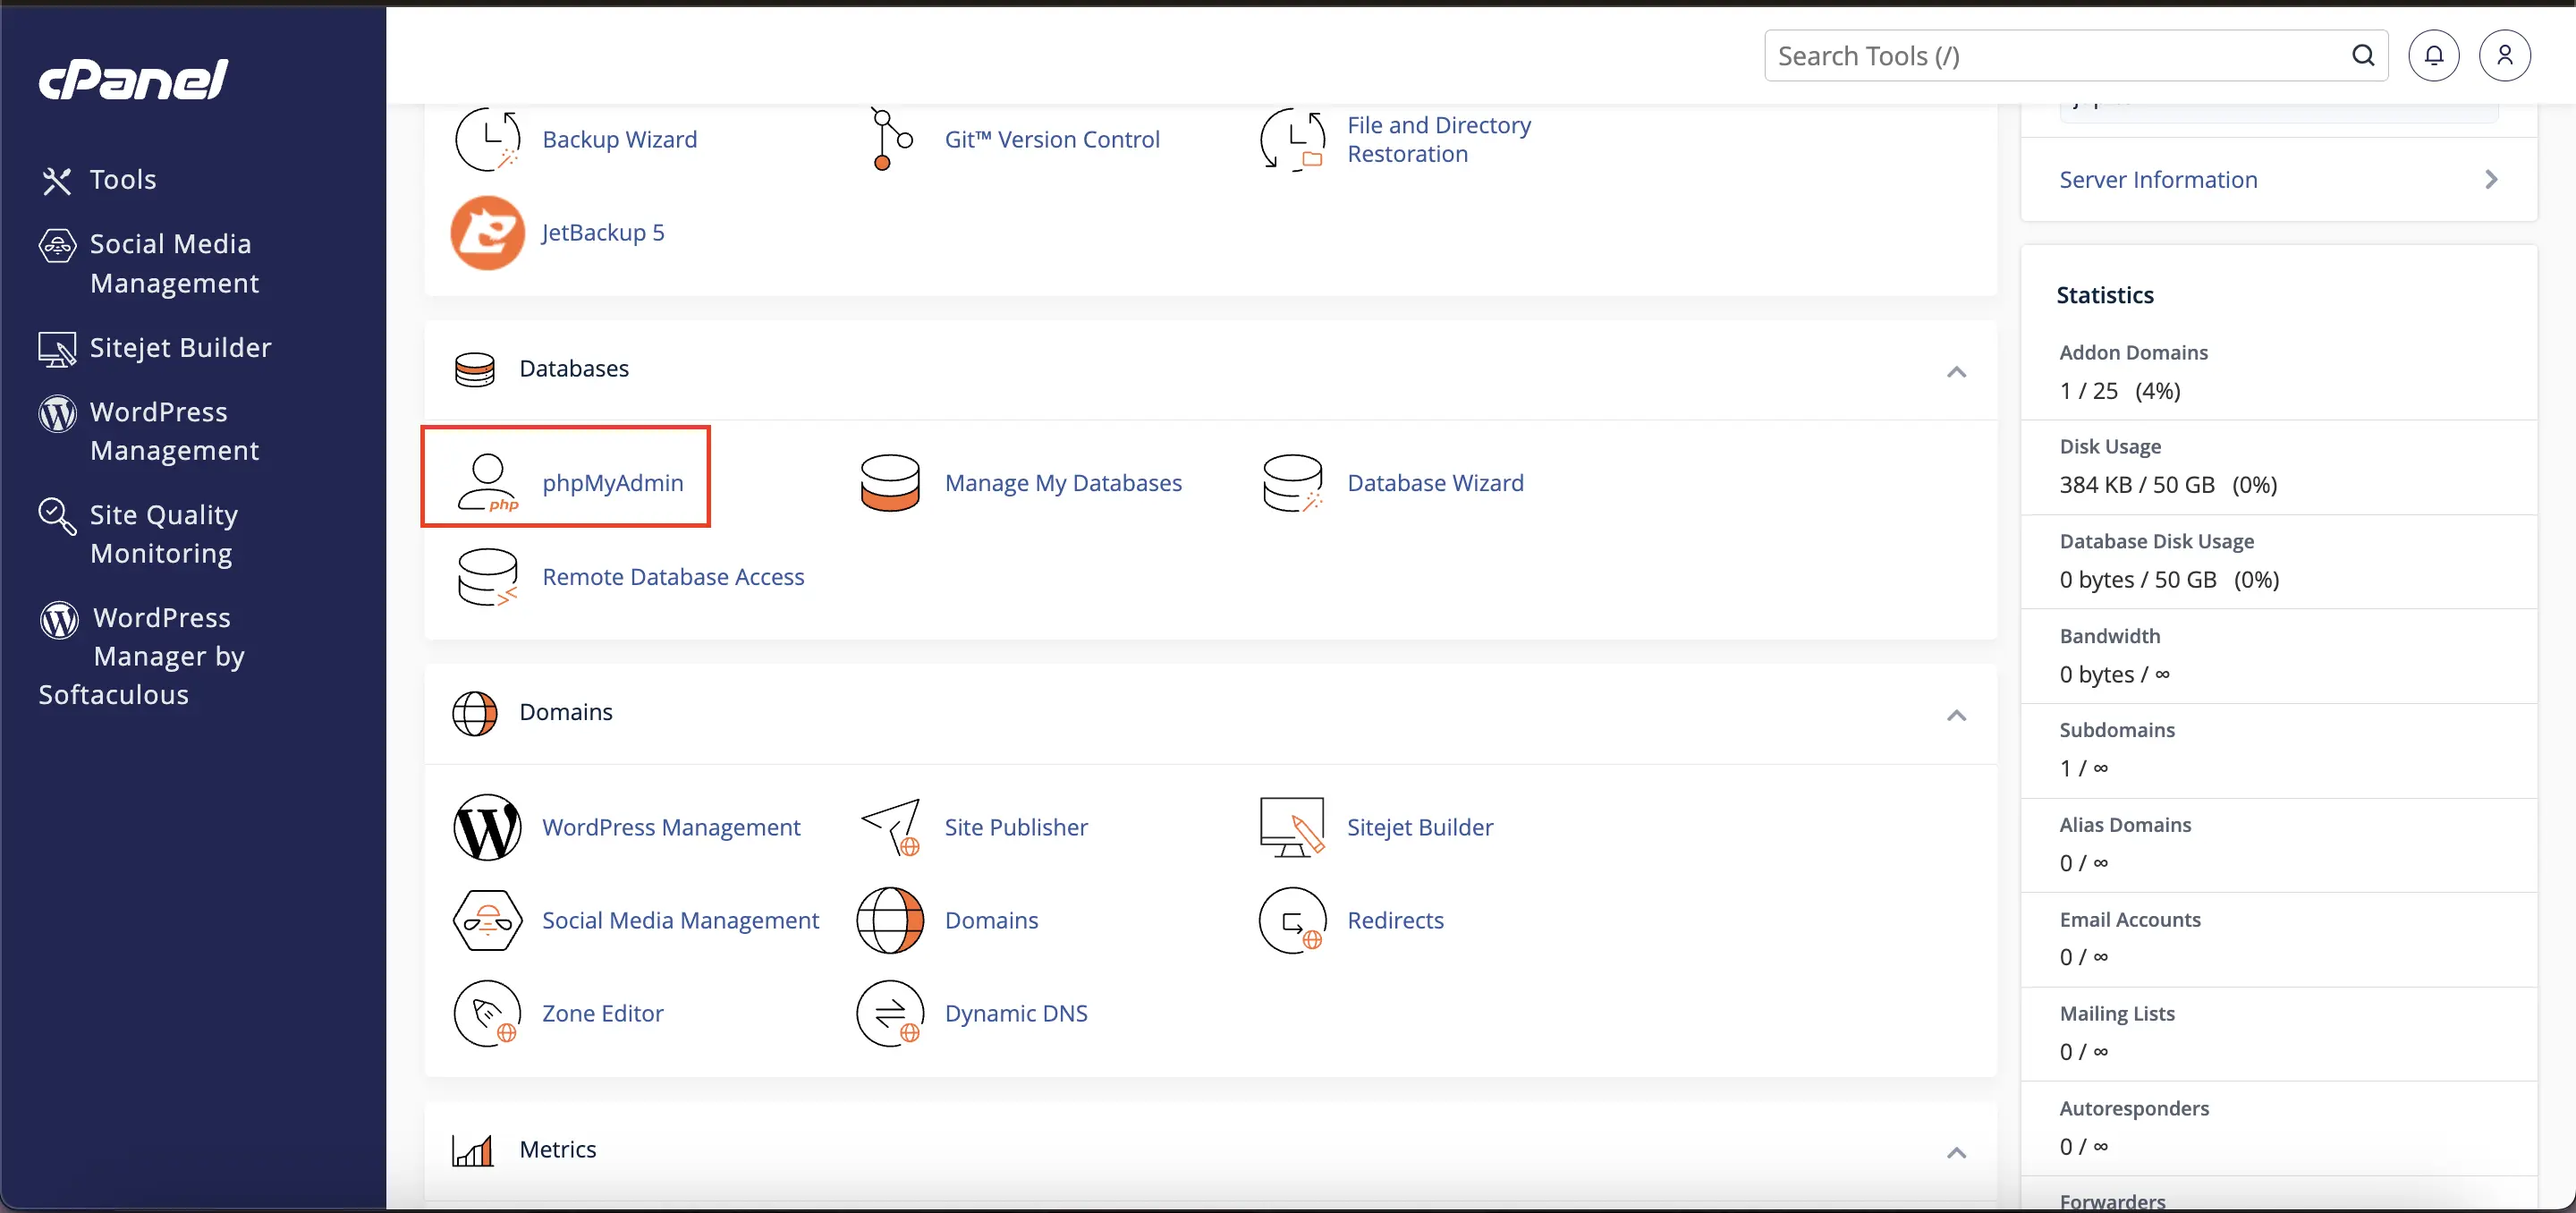
Task: Click the Database Wizard icon
Action: click(1292, 483)
